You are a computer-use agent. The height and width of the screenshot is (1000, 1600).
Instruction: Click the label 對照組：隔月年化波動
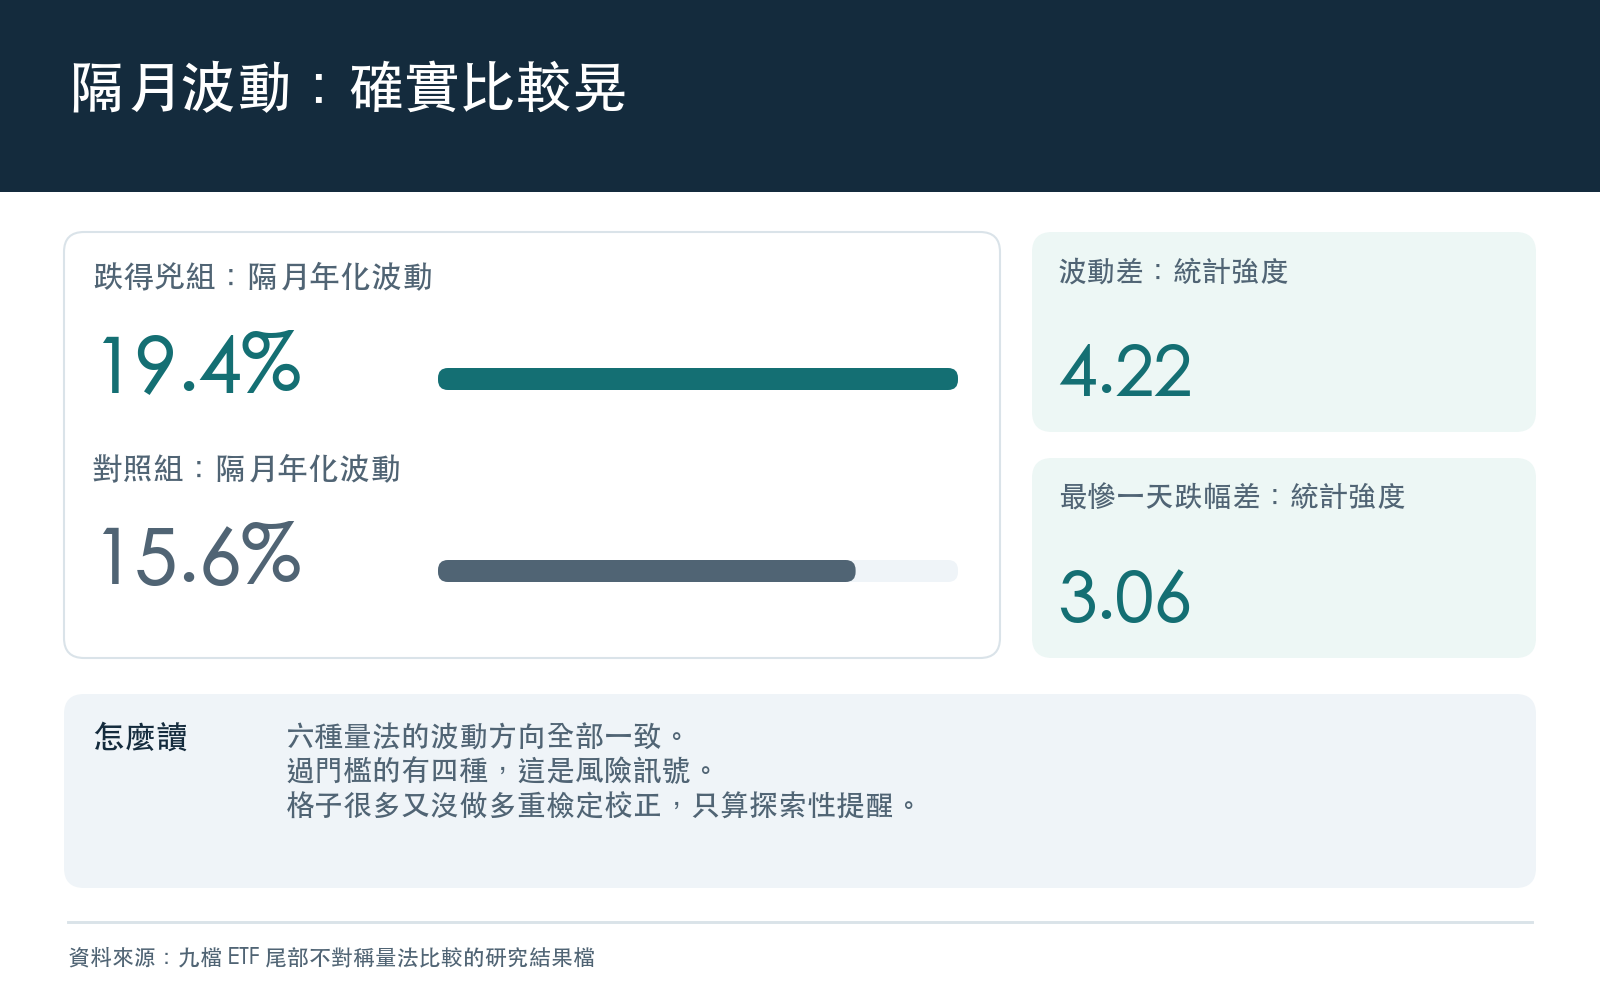(247, 469)
